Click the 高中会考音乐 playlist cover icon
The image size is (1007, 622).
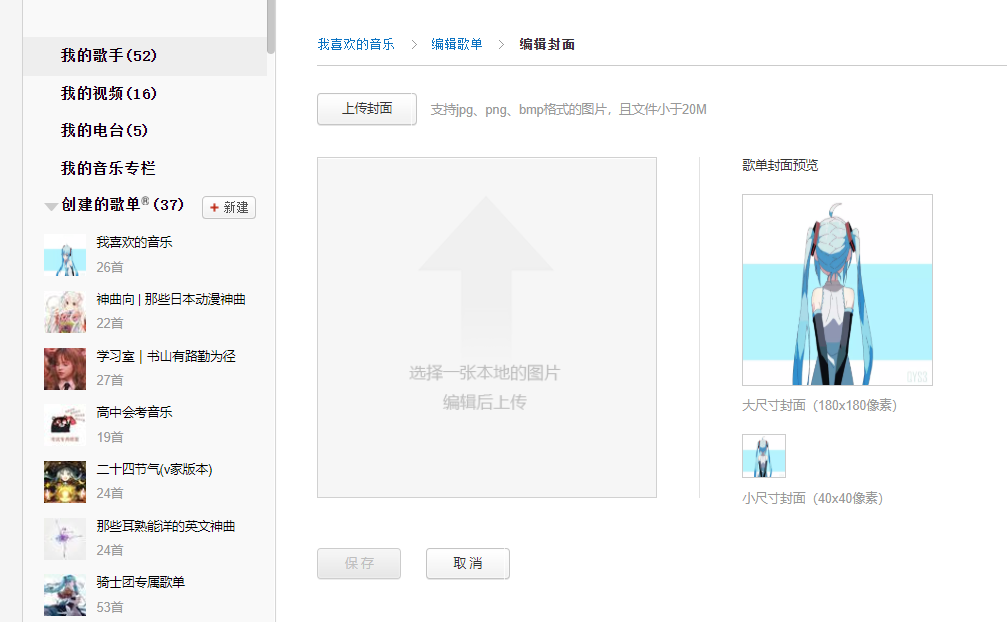point(65,425)
